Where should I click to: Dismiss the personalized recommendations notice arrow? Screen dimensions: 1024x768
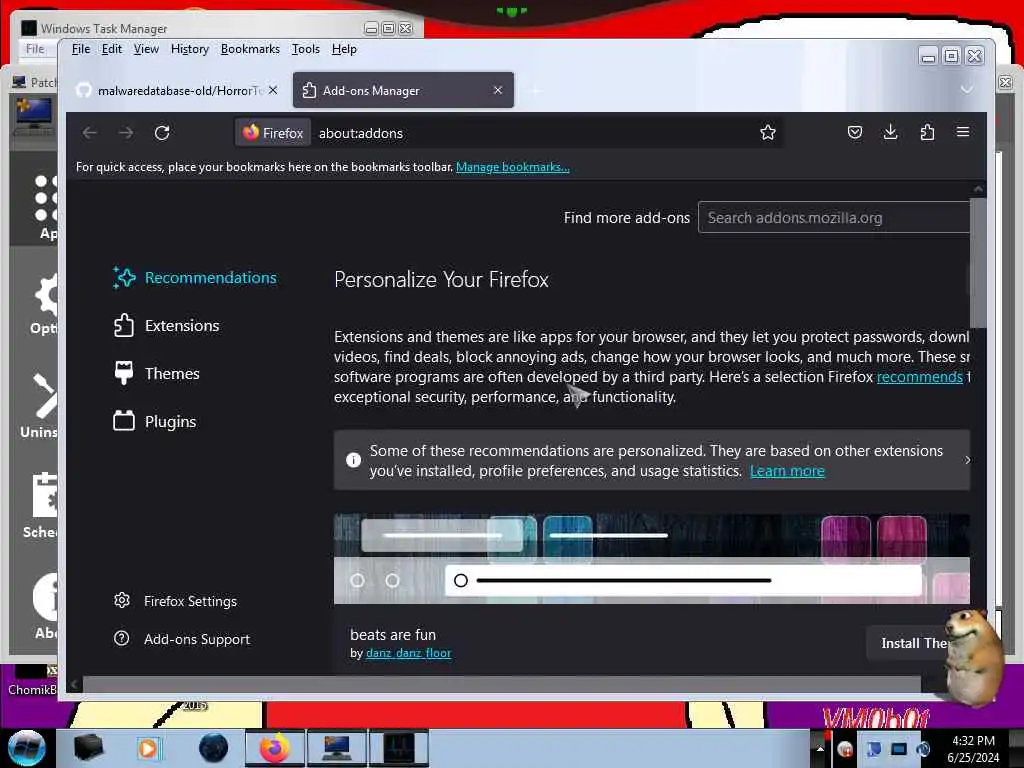967,460
